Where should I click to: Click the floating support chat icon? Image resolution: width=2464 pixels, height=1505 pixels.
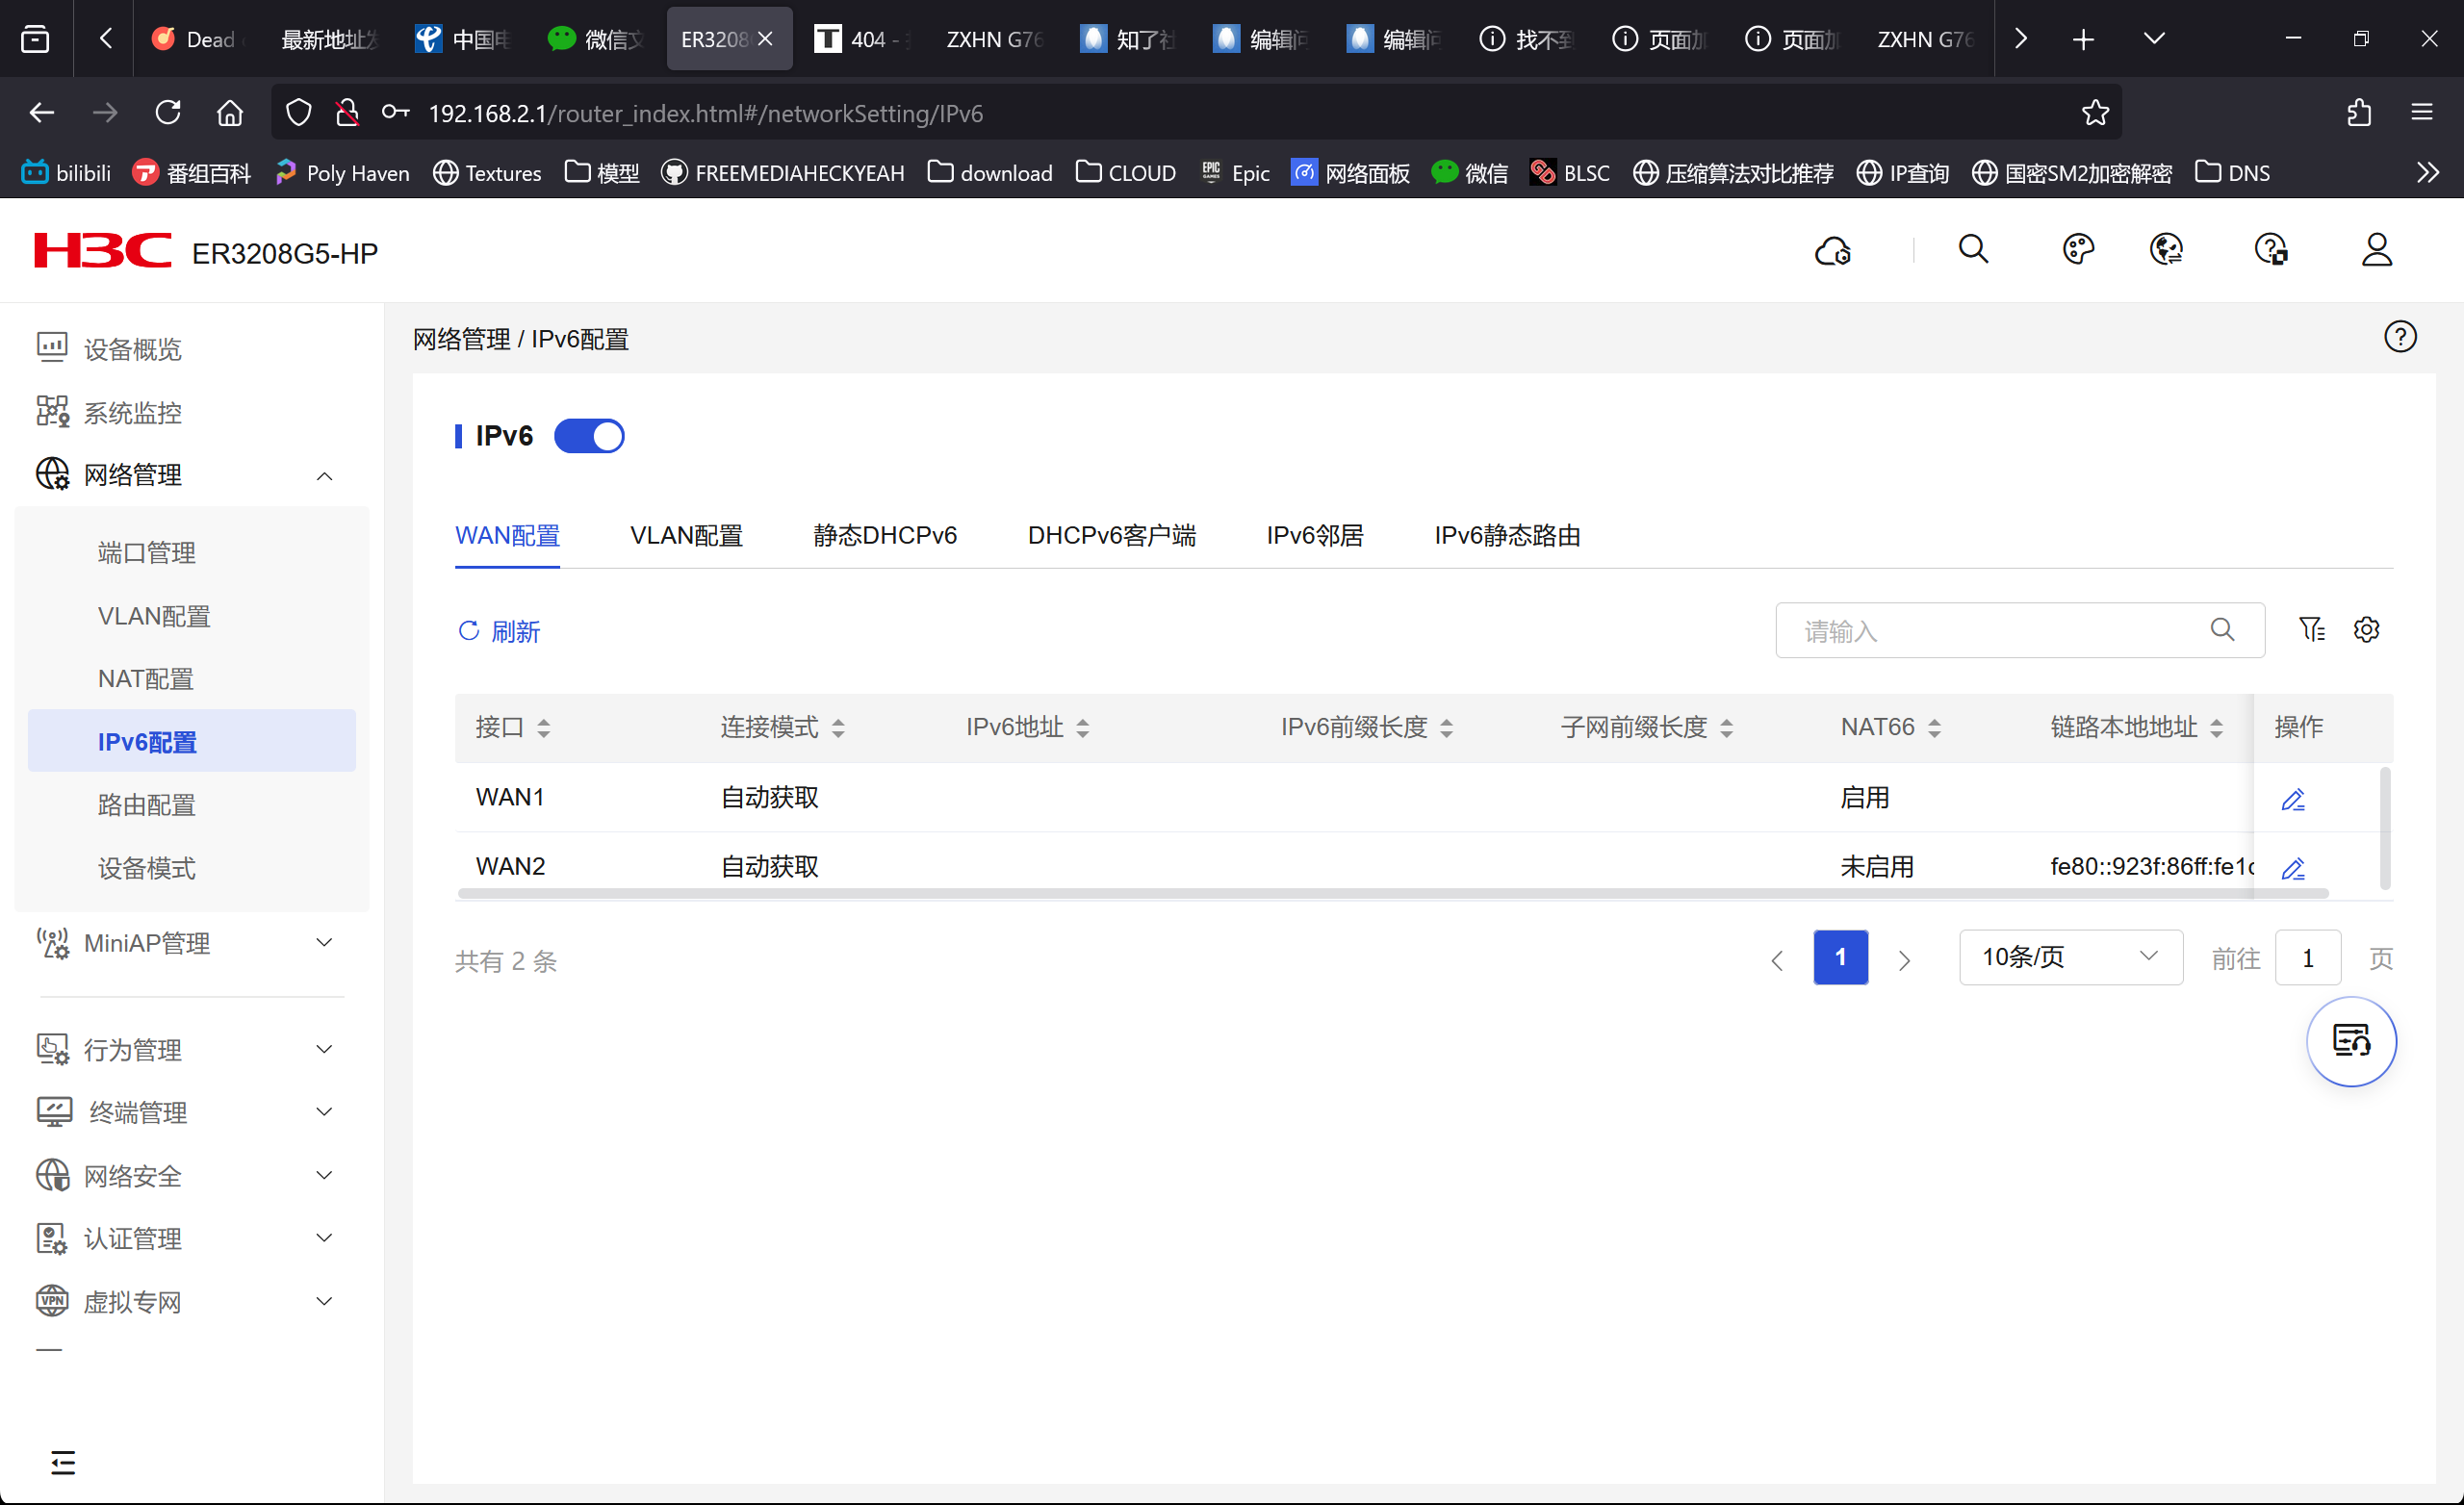click(2350, 1041)
